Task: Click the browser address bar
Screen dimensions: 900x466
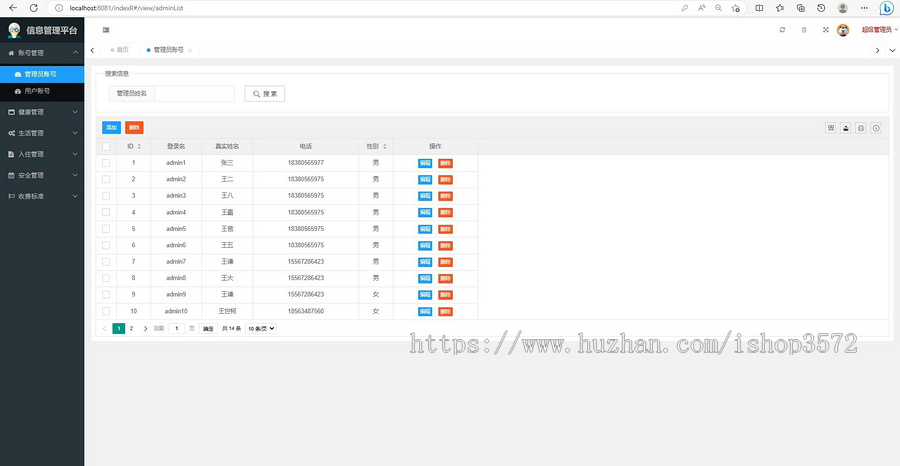Action: click(367, 8)
